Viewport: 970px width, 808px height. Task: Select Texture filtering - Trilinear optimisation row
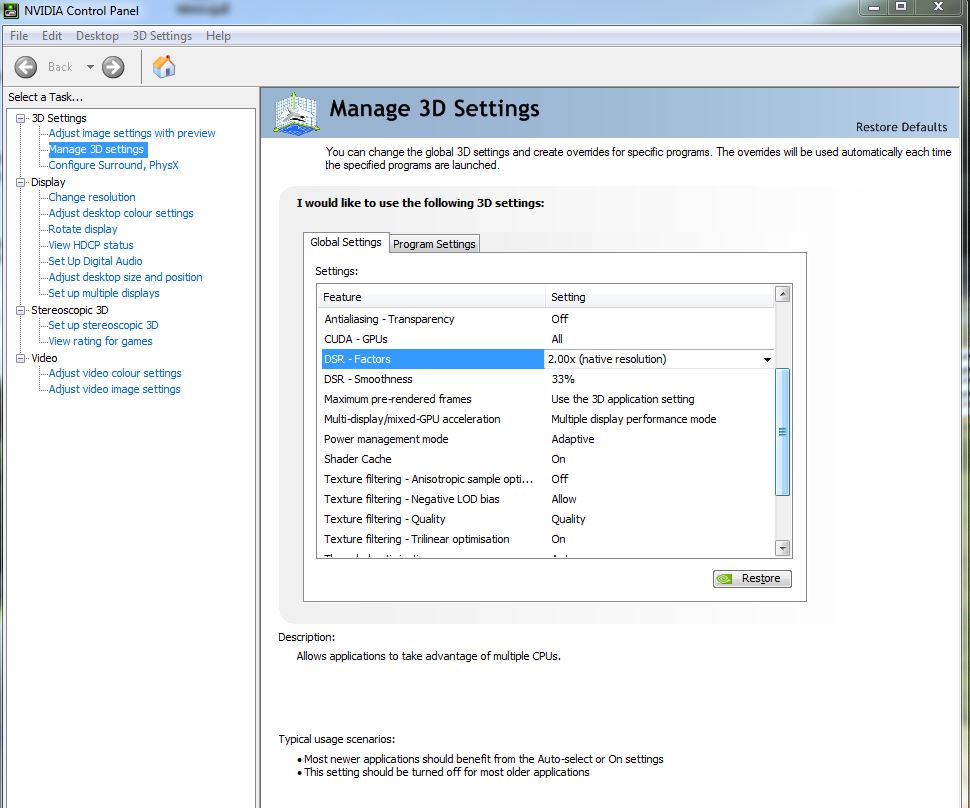547,539
